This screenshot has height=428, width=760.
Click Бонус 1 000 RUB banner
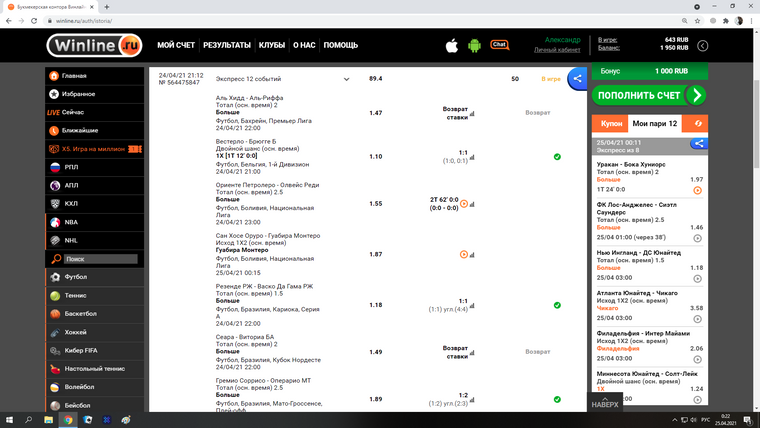pyautogui.click(x=649, y=71)
